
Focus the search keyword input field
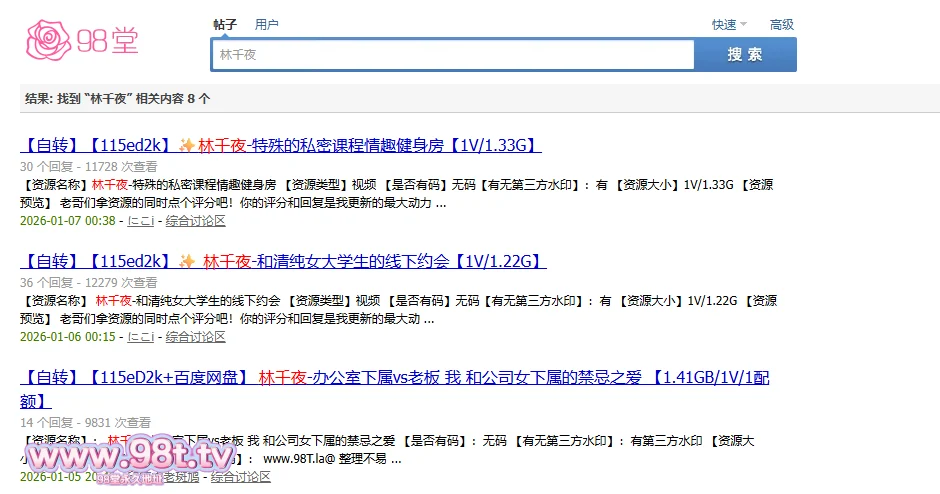click(x=452, y=55)
